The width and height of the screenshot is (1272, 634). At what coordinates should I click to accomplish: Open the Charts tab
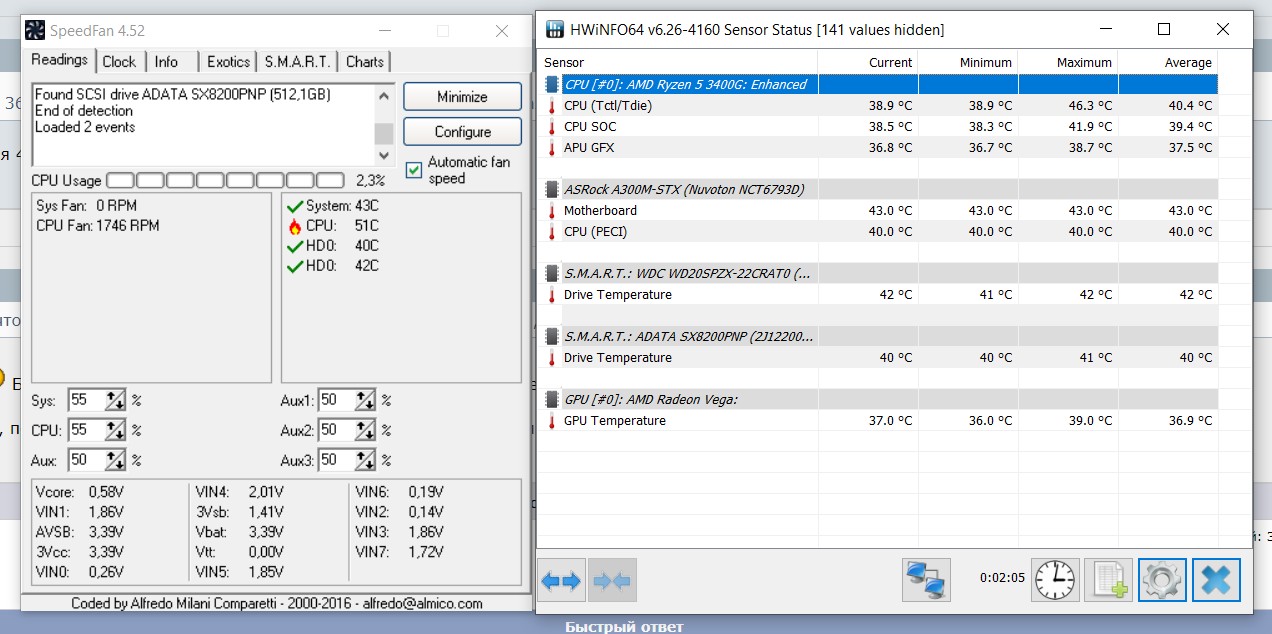[365, 62]
